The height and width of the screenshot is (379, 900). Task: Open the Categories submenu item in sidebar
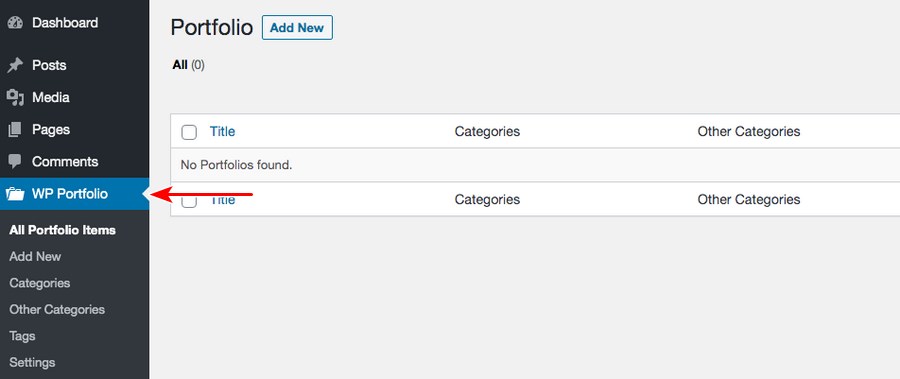pos(40,283)
